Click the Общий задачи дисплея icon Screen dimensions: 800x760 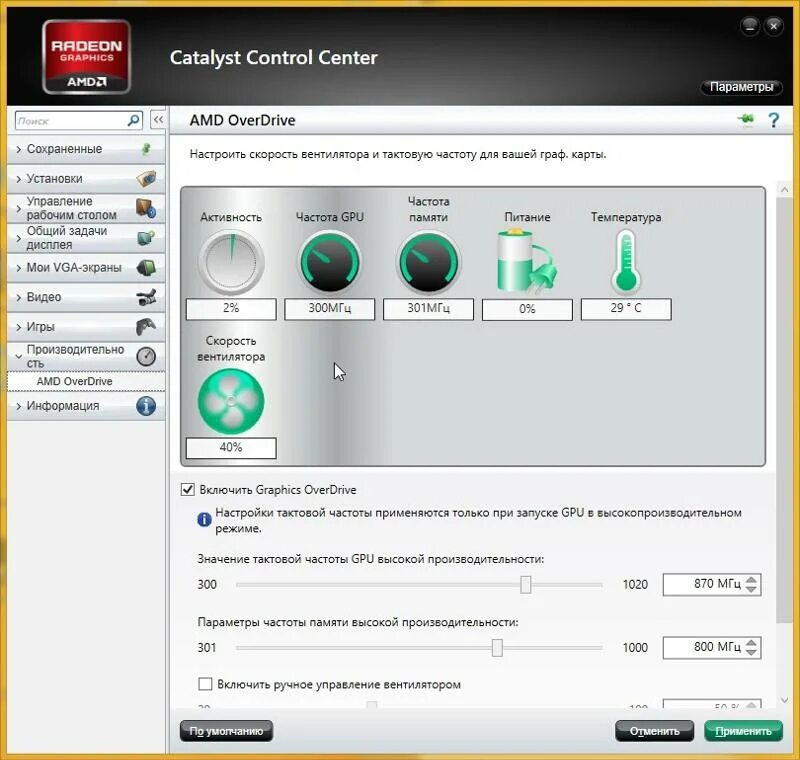146,238
